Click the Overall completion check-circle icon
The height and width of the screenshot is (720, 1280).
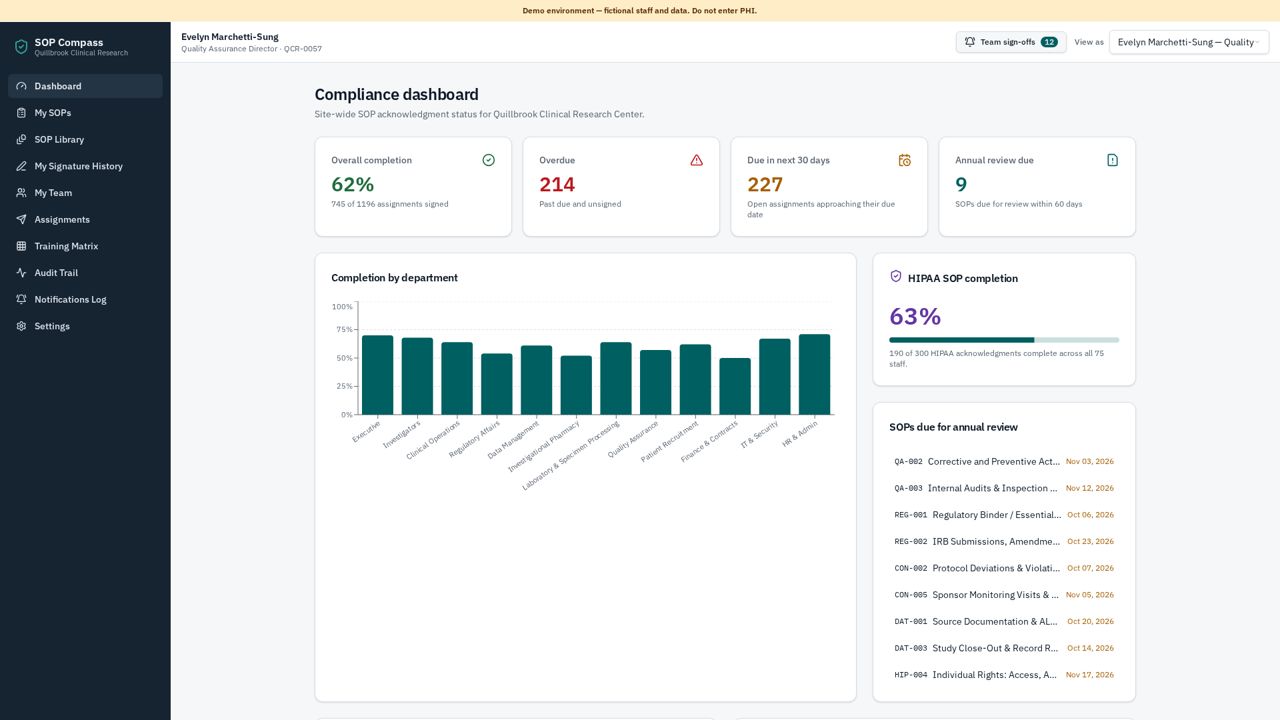pos(488,160)
